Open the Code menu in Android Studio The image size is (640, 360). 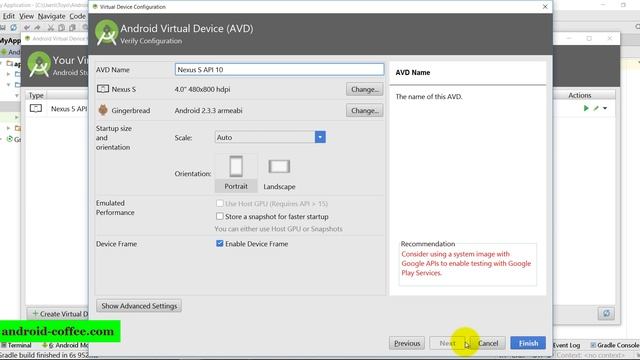77,16
